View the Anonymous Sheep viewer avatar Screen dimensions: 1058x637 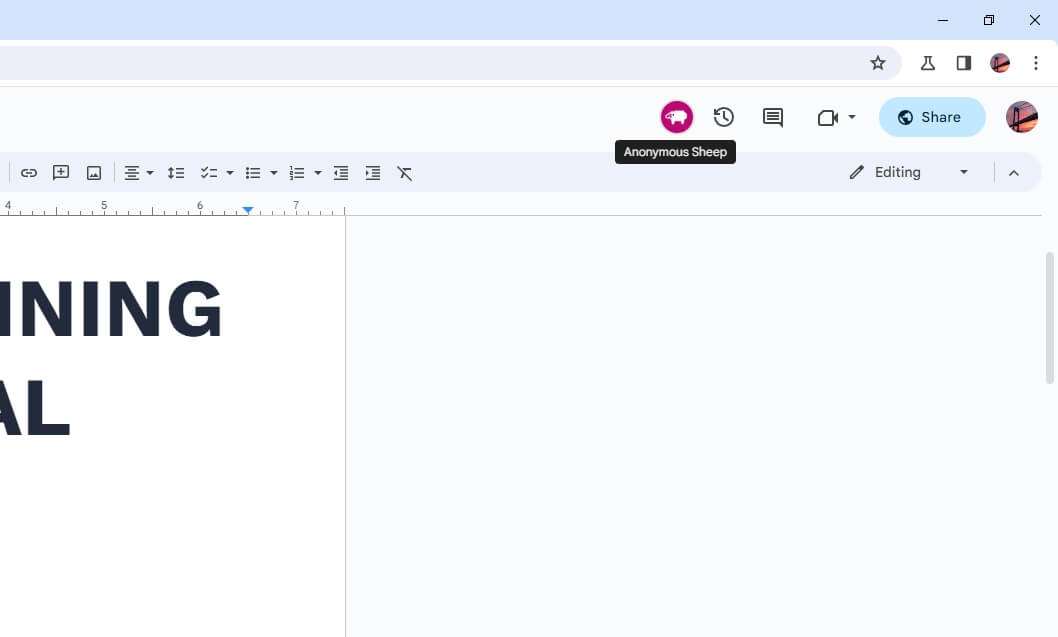[x=676, y=117]
